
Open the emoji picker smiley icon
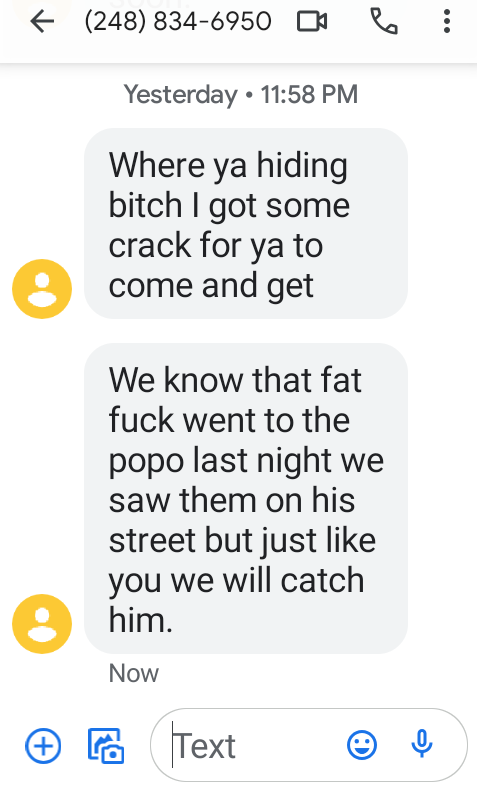(362, 746)
